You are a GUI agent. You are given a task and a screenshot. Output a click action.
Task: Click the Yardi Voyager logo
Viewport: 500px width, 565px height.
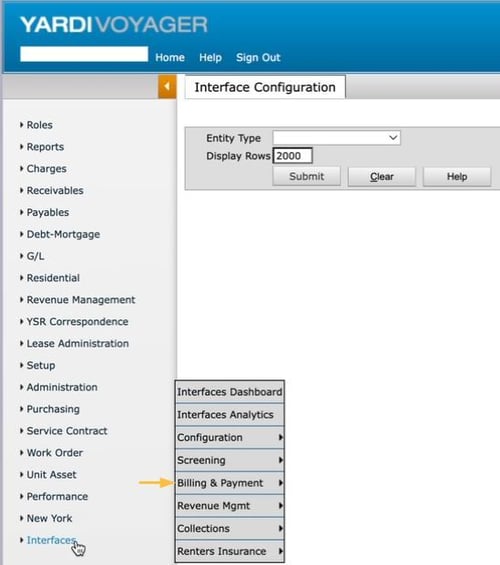pos(114,25)
